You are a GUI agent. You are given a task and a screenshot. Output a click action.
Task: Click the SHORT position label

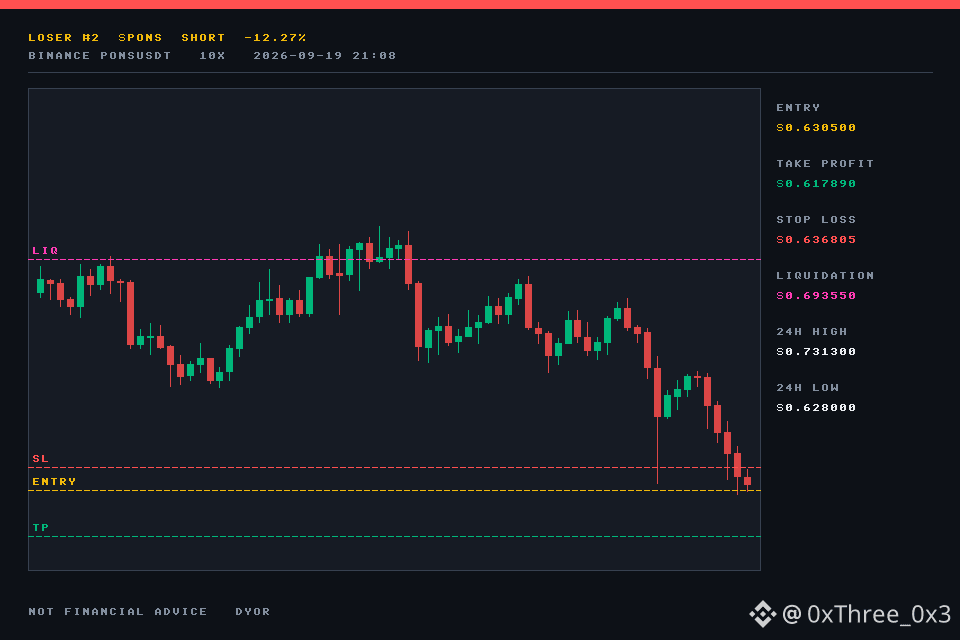pyautogui.click(x=203, y=37)
